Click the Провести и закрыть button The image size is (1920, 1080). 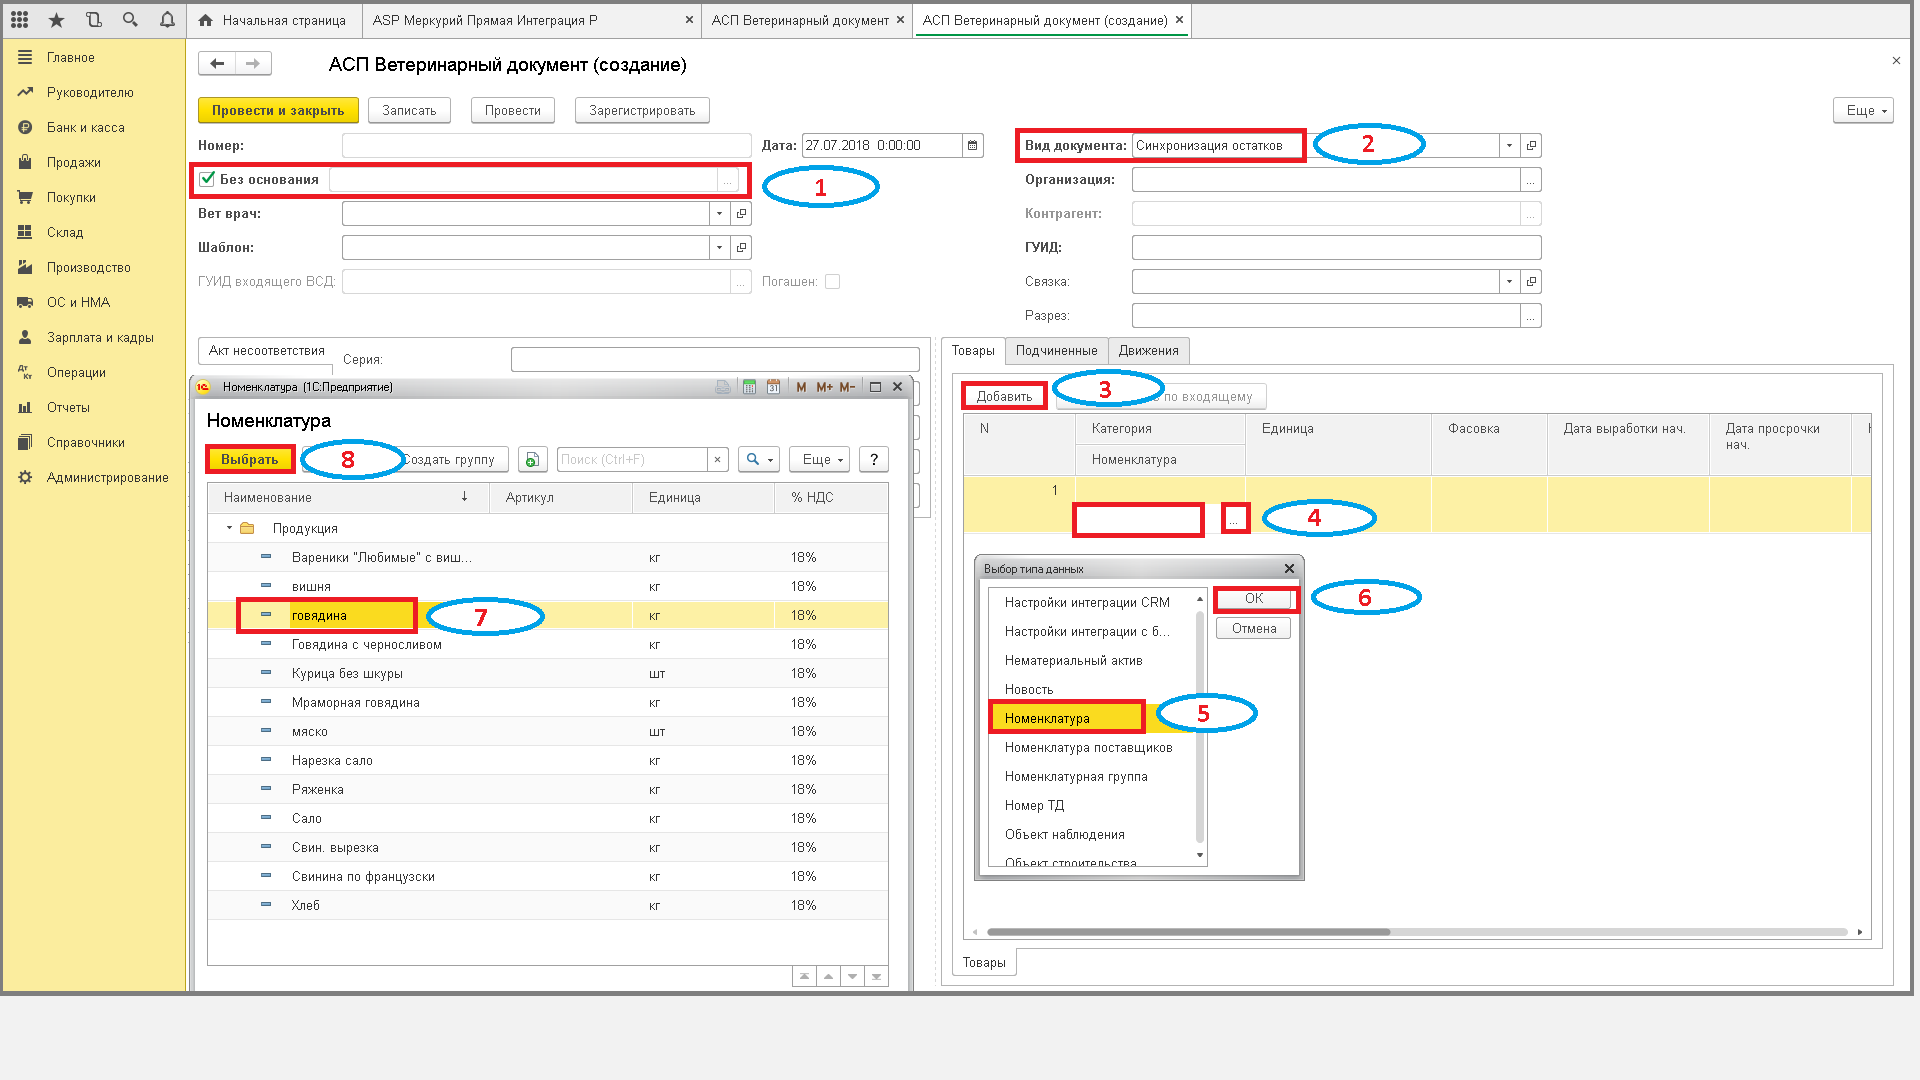(x=278, y=110)
